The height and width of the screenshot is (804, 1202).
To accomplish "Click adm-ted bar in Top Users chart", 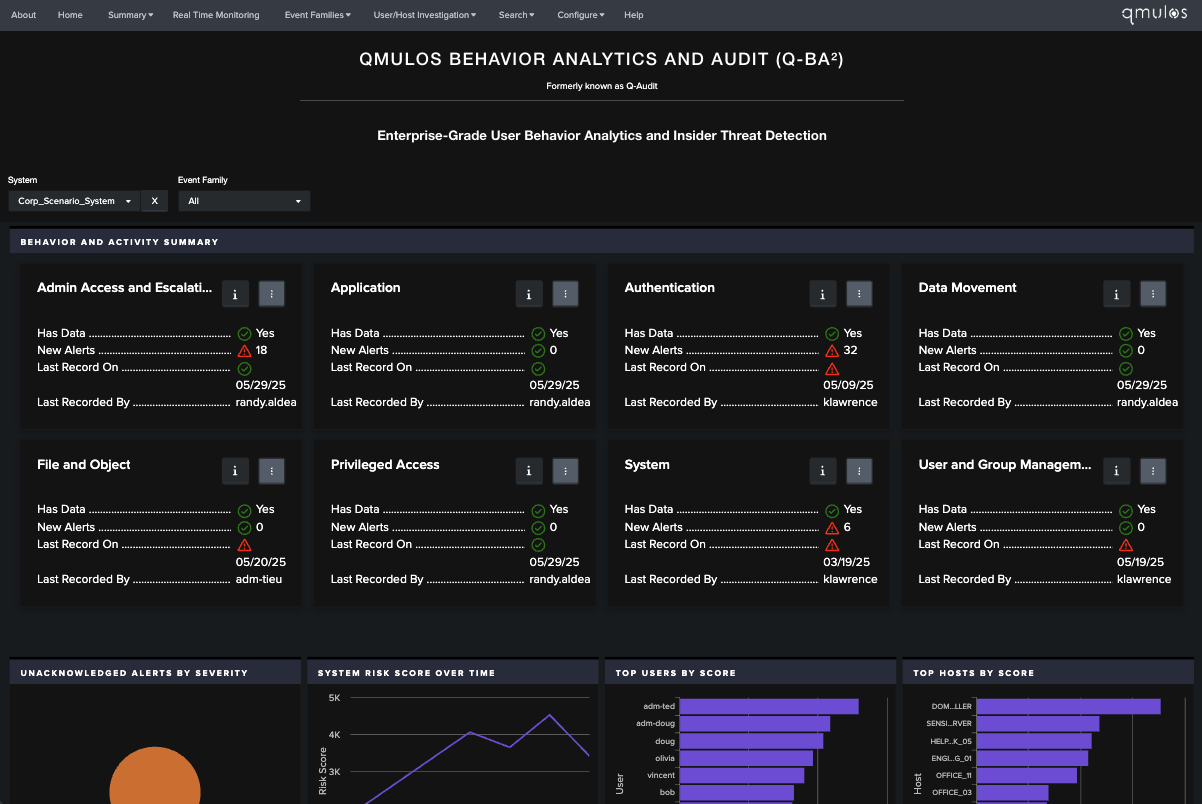I will [769, 706].
